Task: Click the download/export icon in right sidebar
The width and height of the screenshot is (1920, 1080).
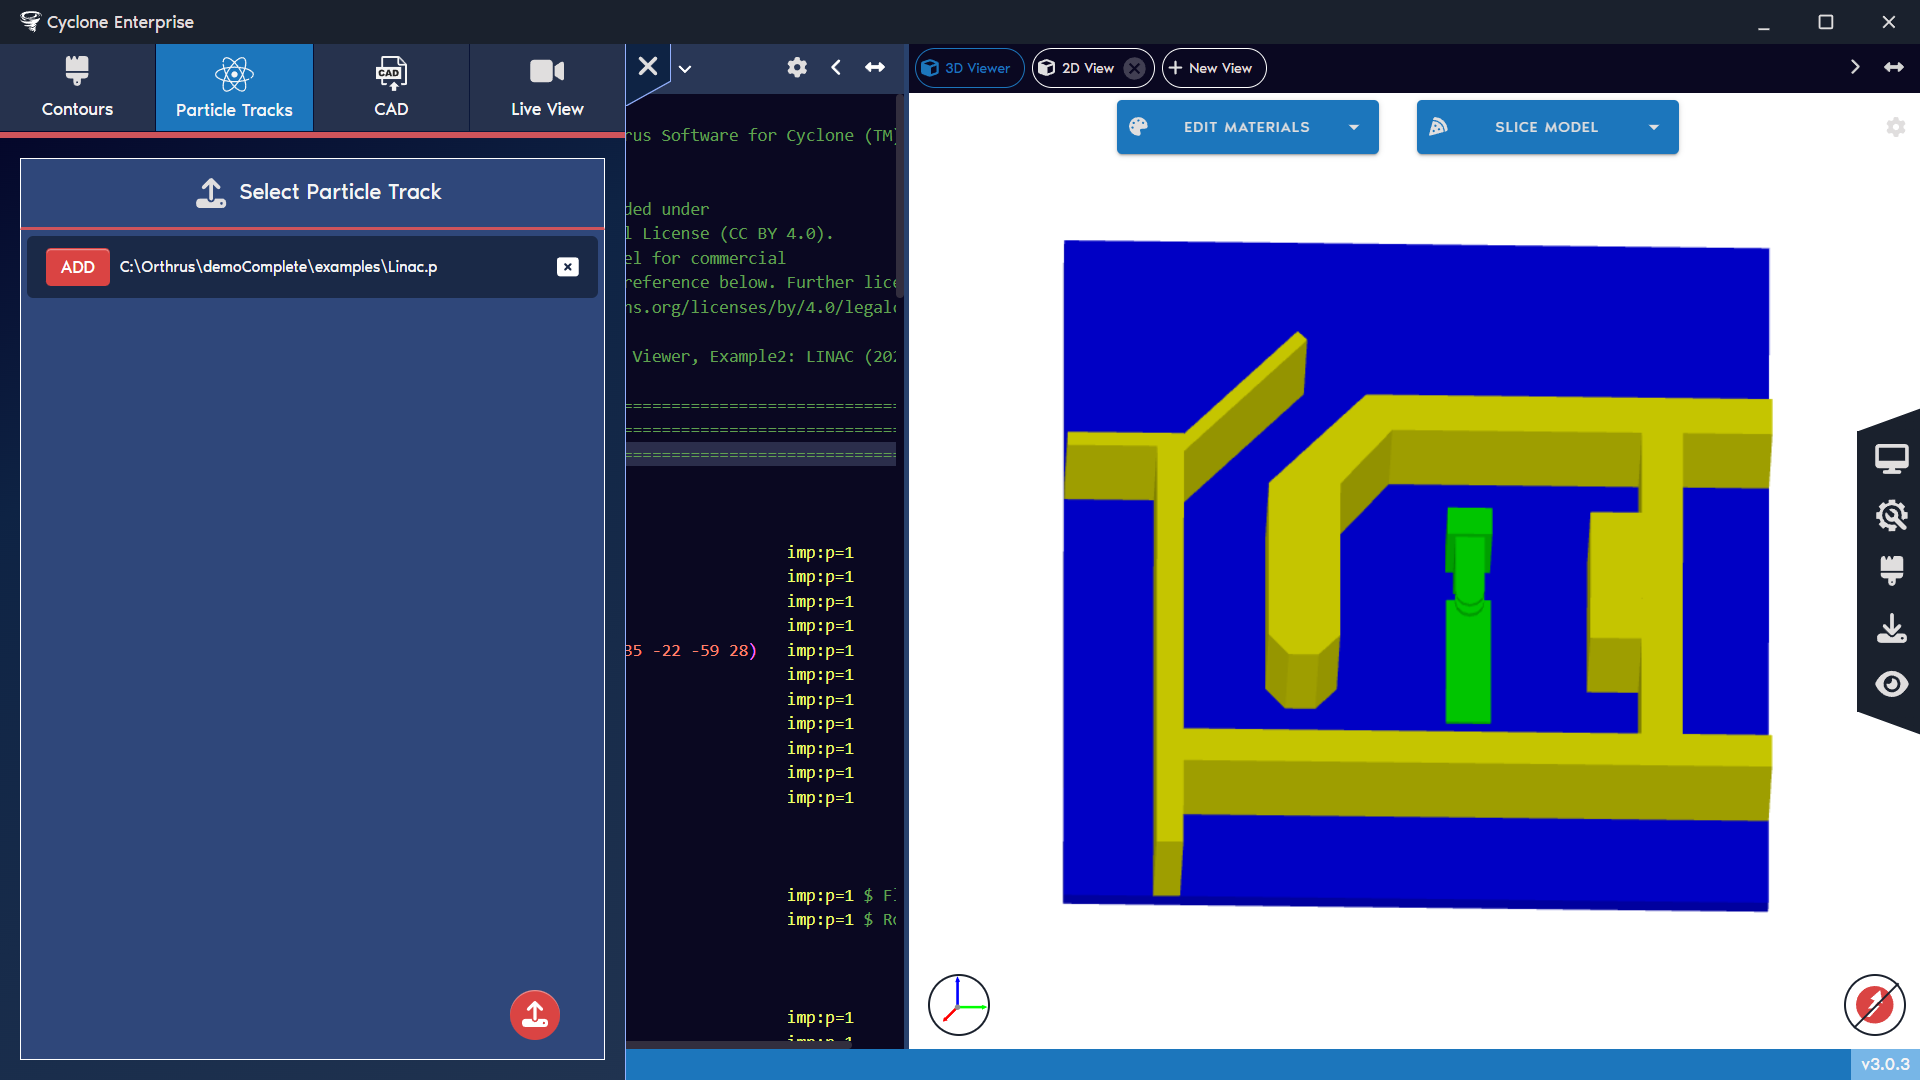Action: tap(1893, 628)
